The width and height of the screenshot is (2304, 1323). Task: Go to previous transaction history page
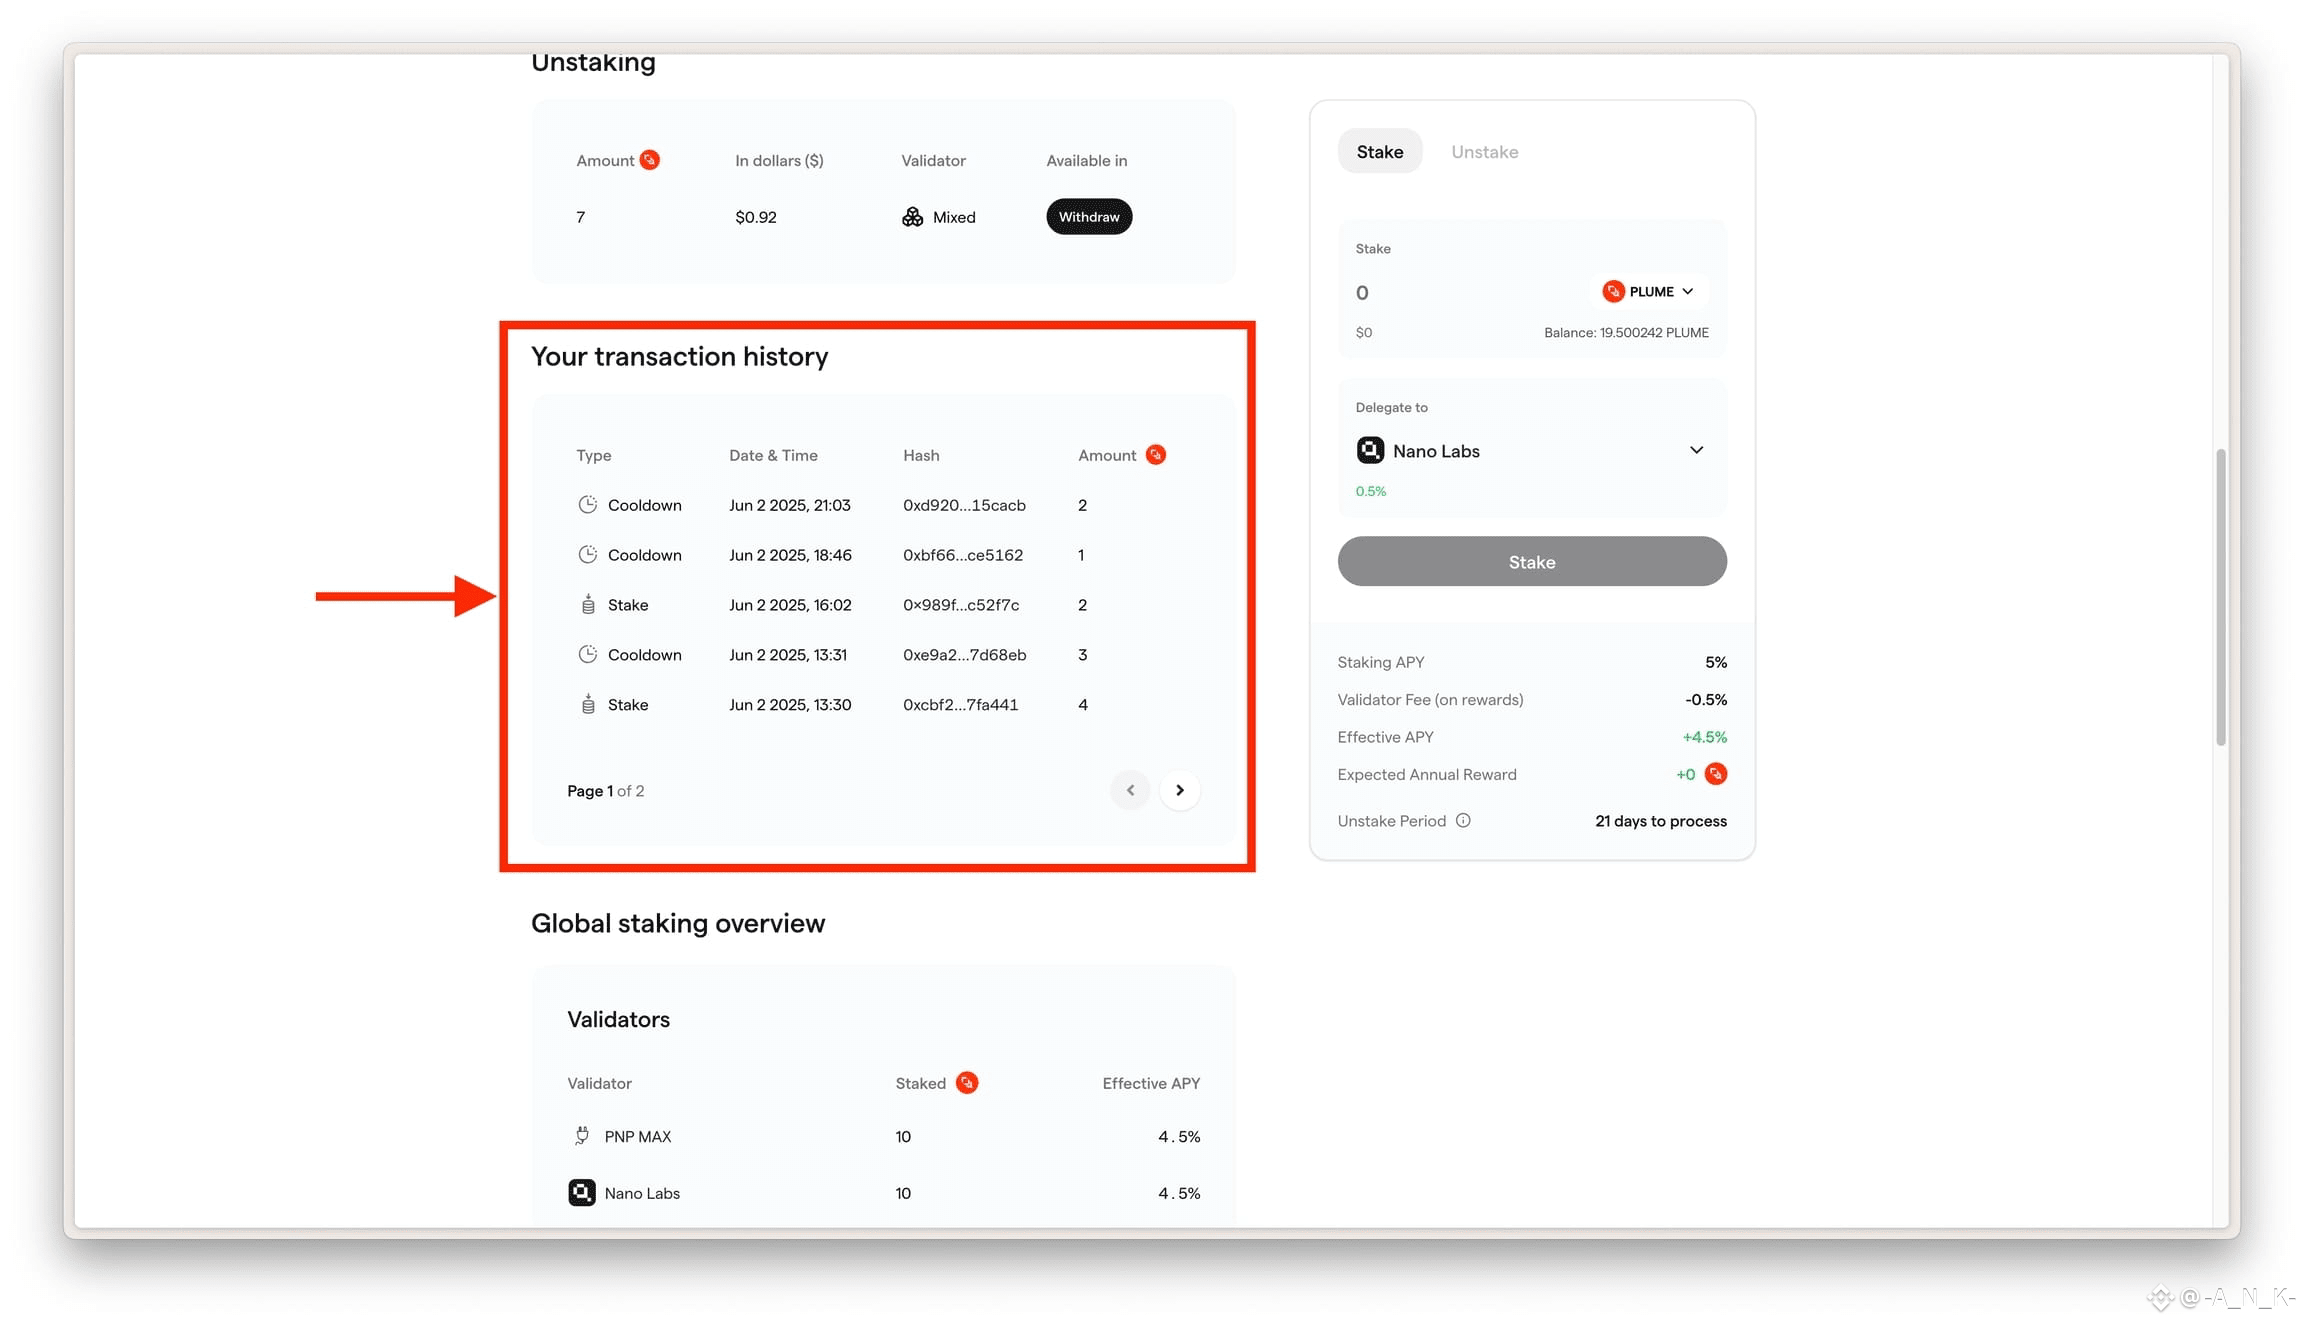pyautogui.click(x=1130, y=791)
